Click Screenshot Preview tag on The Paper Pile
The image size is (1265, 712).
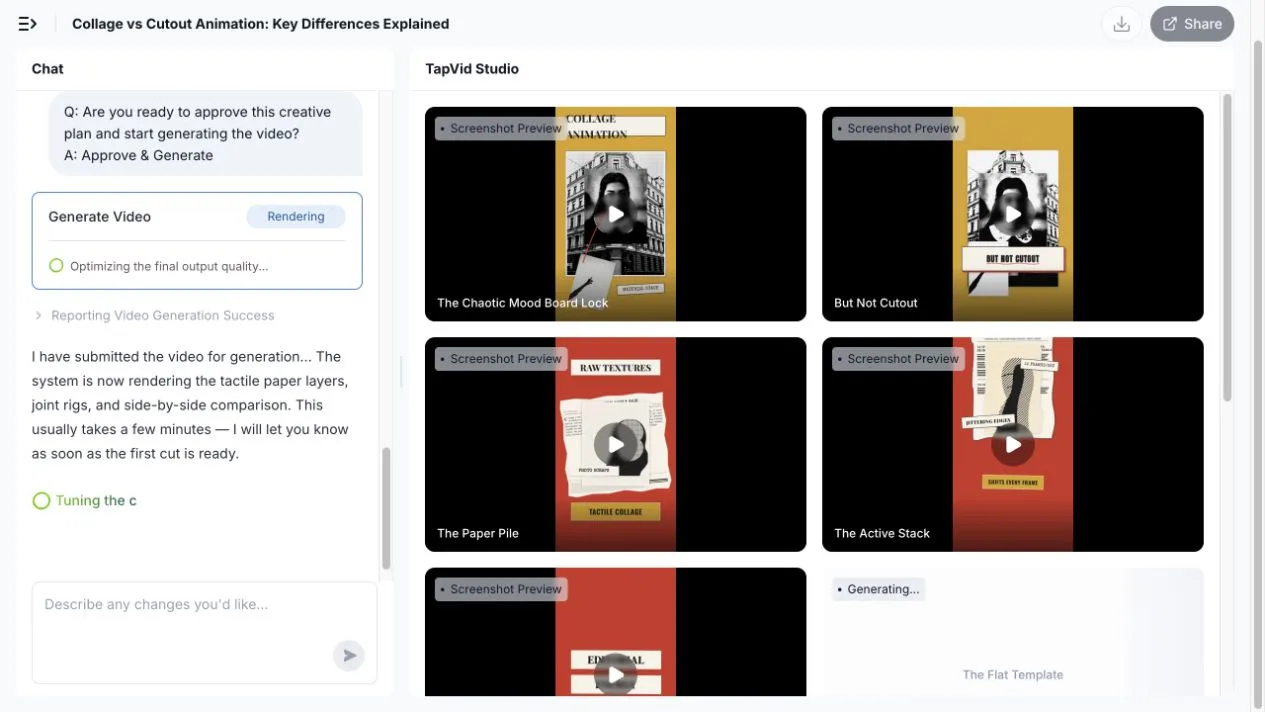point(501,358)
